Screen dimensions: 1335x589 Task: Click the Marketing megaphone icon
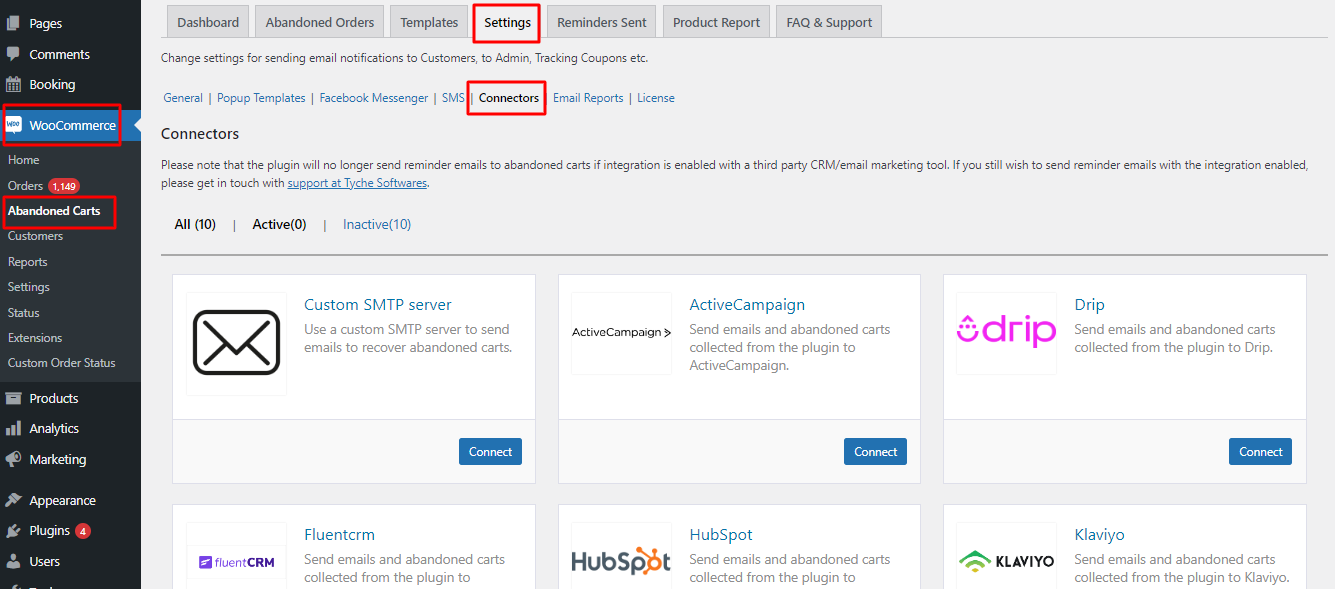[13, 459]
